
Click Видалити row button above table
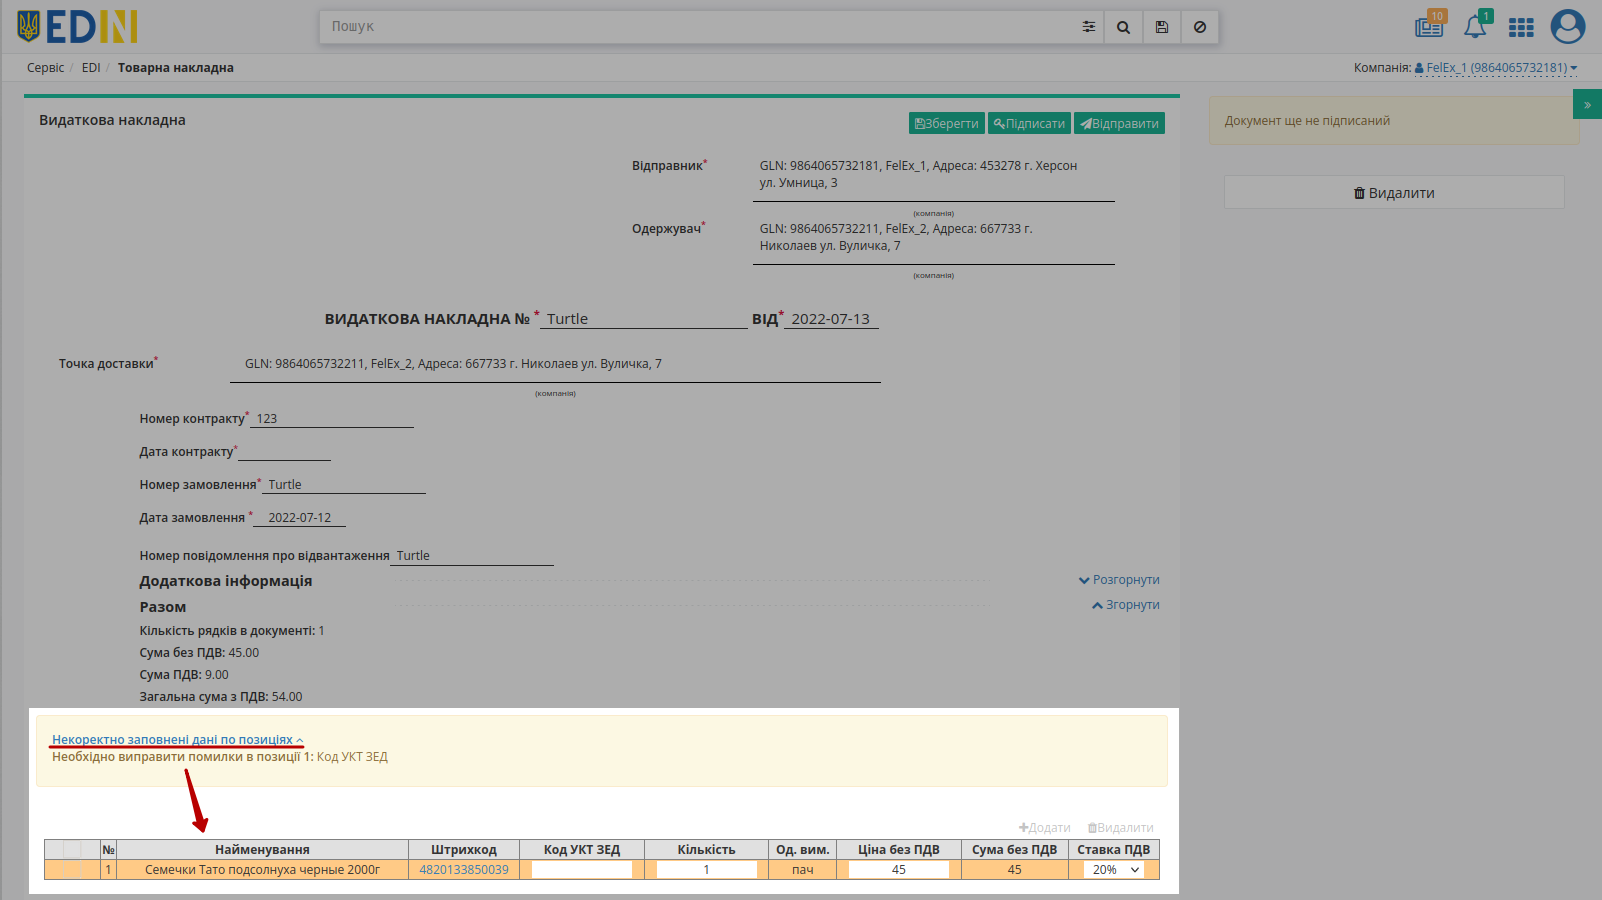[x=1121, y=828]
